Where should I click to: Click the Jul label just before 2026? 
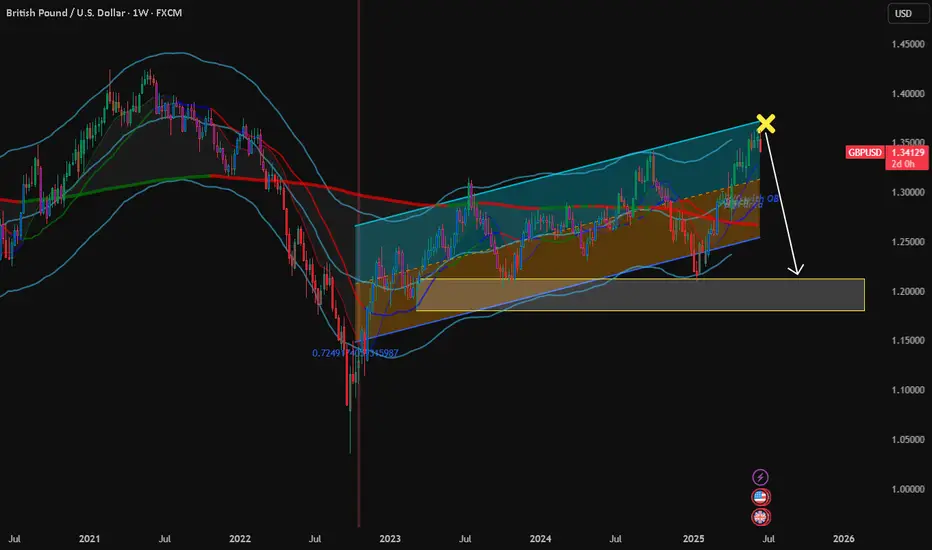click(769, 539)
